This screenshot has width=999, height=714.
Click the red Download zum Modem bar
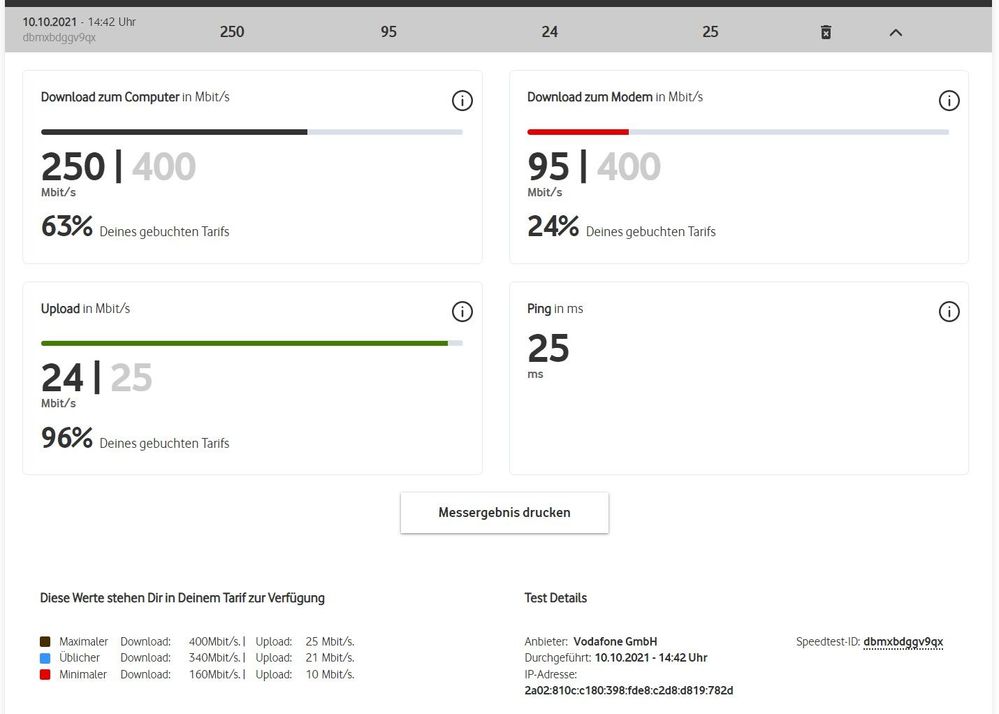click(x=577, y=131)
